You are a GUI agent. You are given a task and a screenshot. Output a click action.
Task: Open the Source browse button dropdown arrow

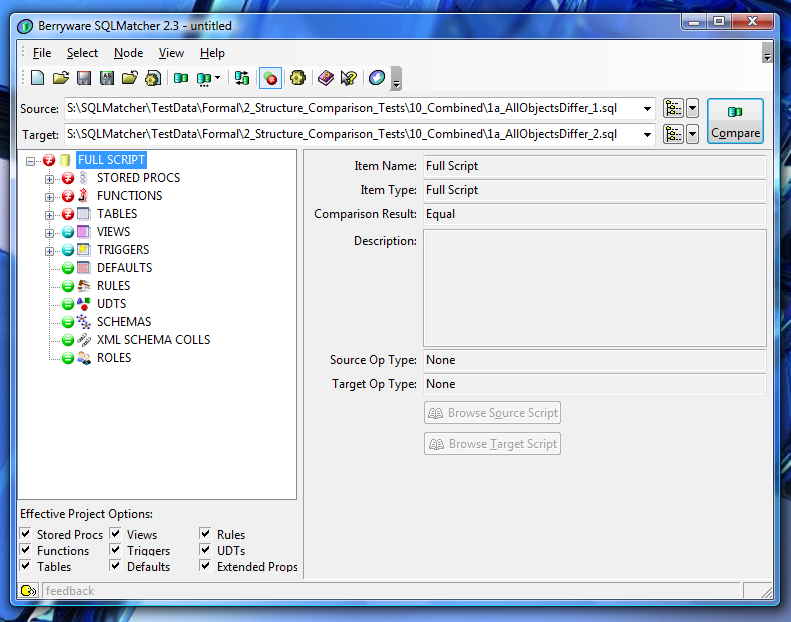[693, 108]
